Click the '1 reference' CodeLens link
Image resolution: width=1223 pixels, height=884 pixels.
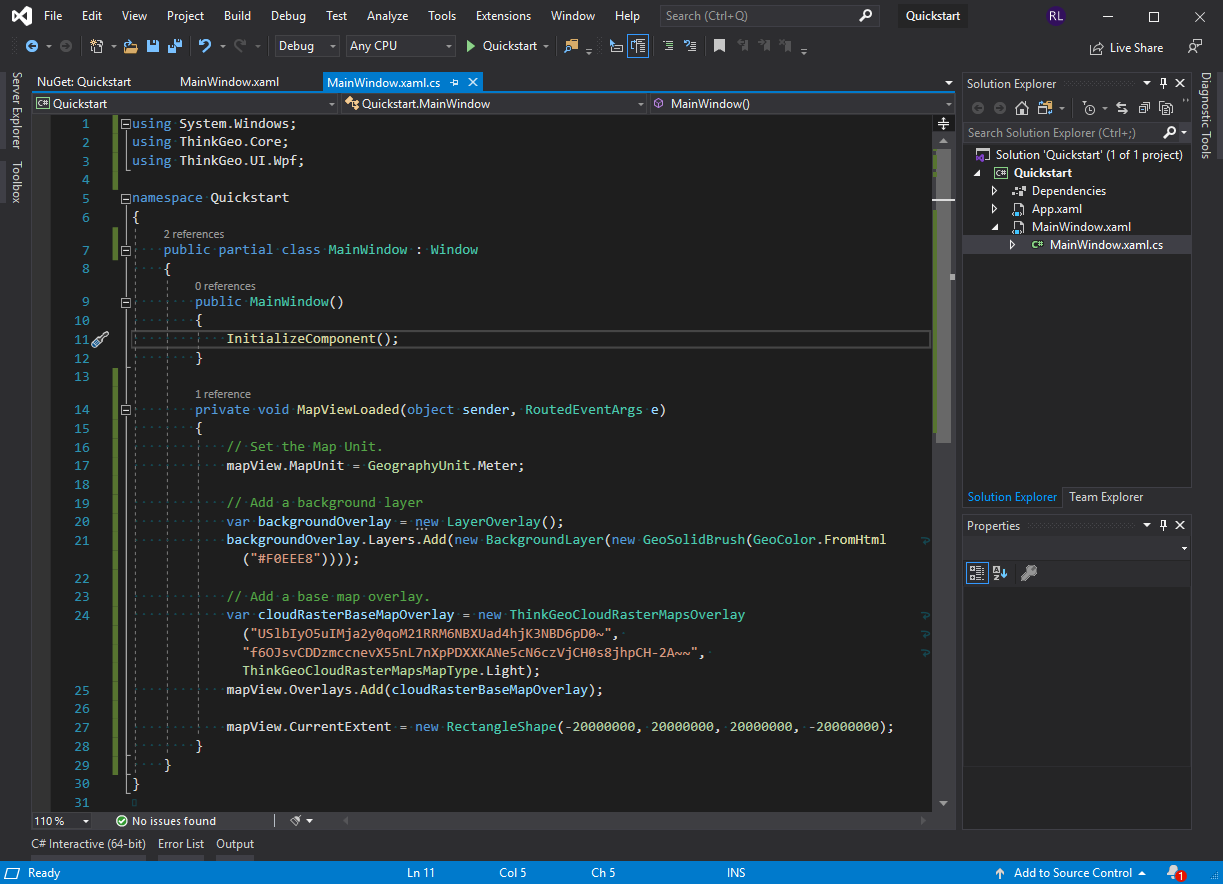click(223, 394)
